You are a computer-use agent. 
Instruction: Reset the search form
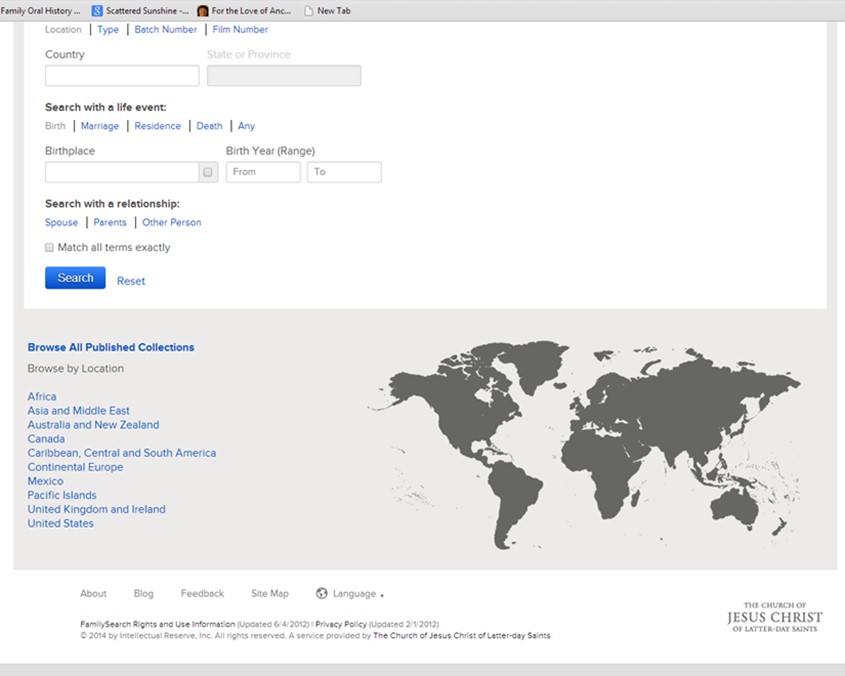coord(131,281)
